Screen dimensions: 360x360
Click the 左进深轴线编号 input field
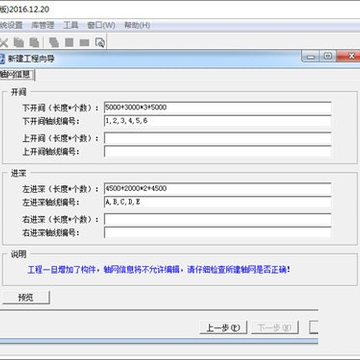click(217, 202)
